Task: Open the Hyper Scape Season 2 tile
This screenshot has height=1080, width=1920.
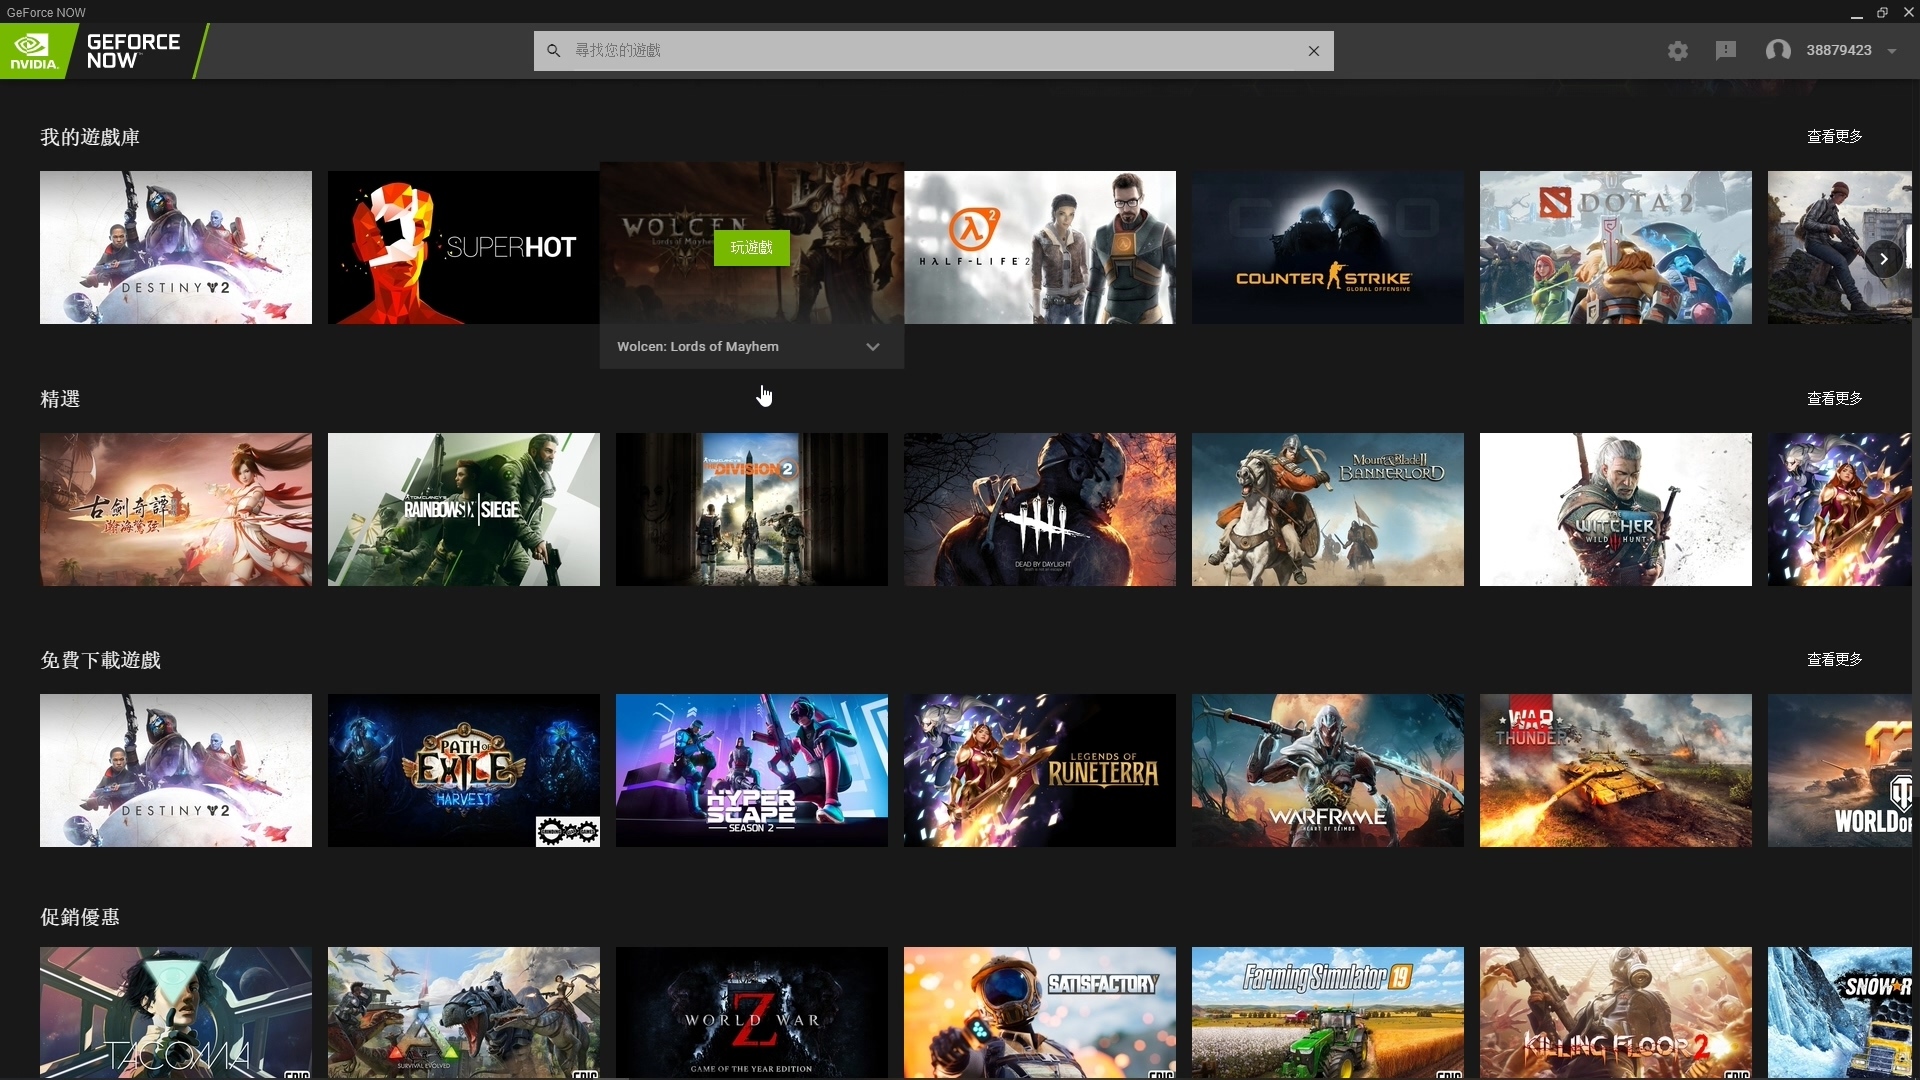Action: [x=752, y=771]
